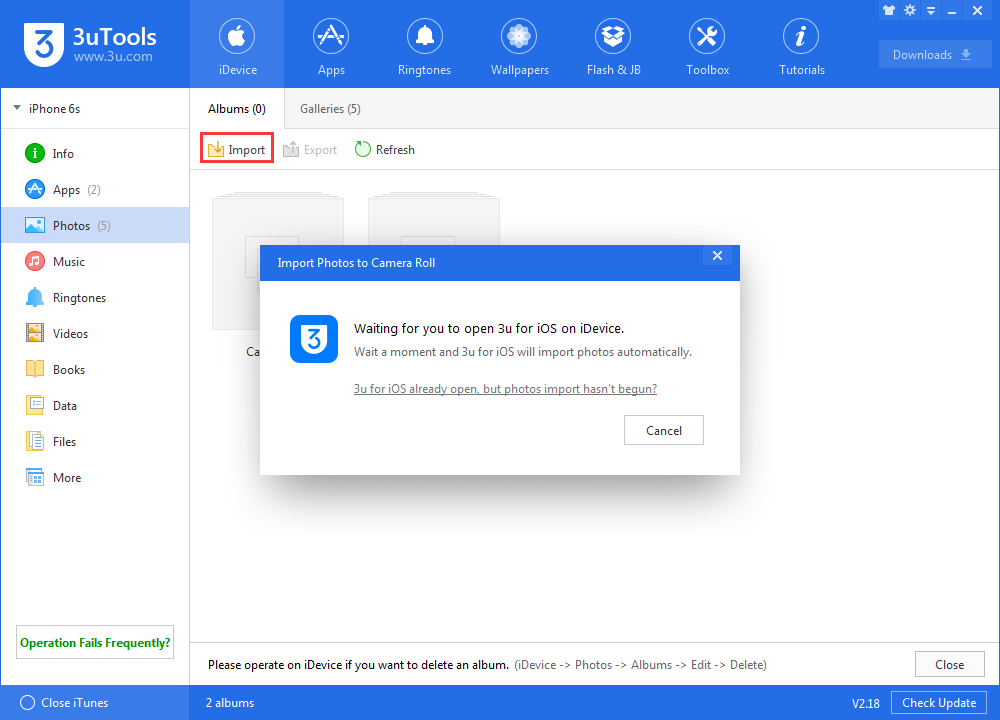The image size is (1000, 720).
Task: Click the 3u for iOS icon in dialog
Action: [x=314, y=339]
